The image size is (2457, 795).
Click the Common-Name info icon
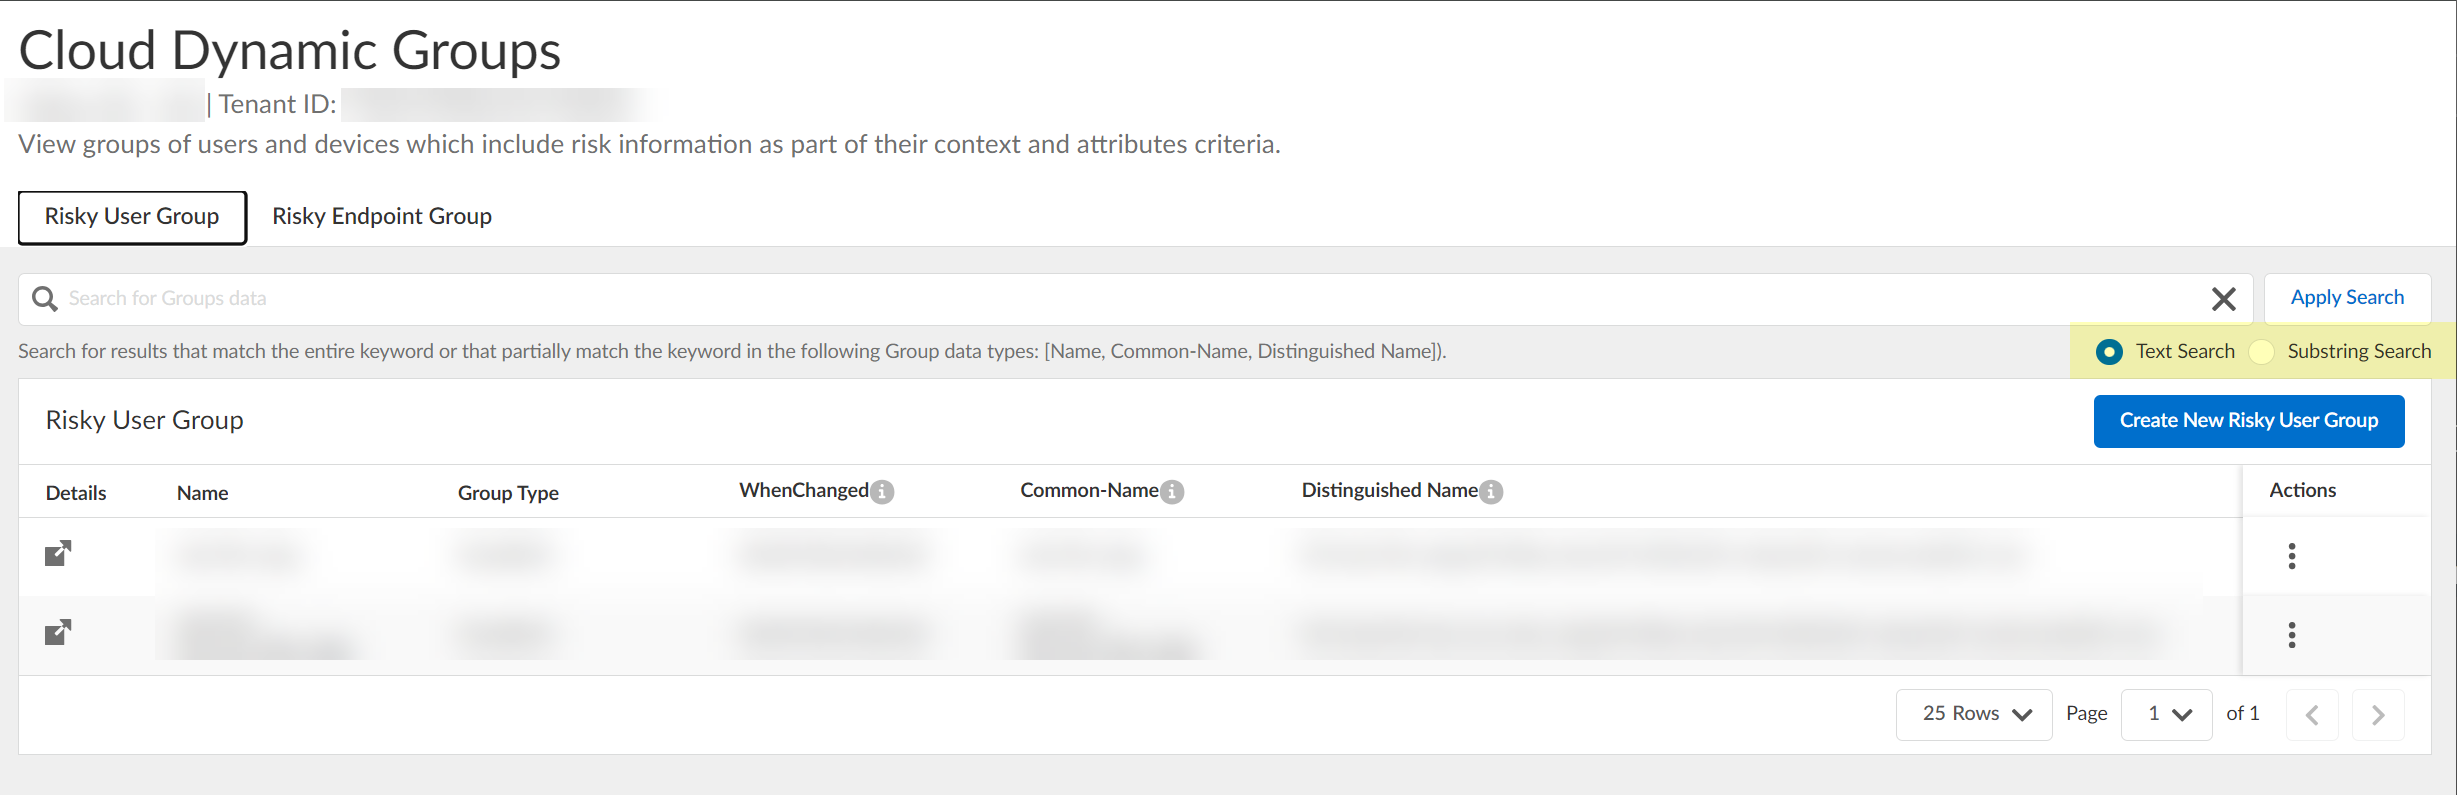1172,492
